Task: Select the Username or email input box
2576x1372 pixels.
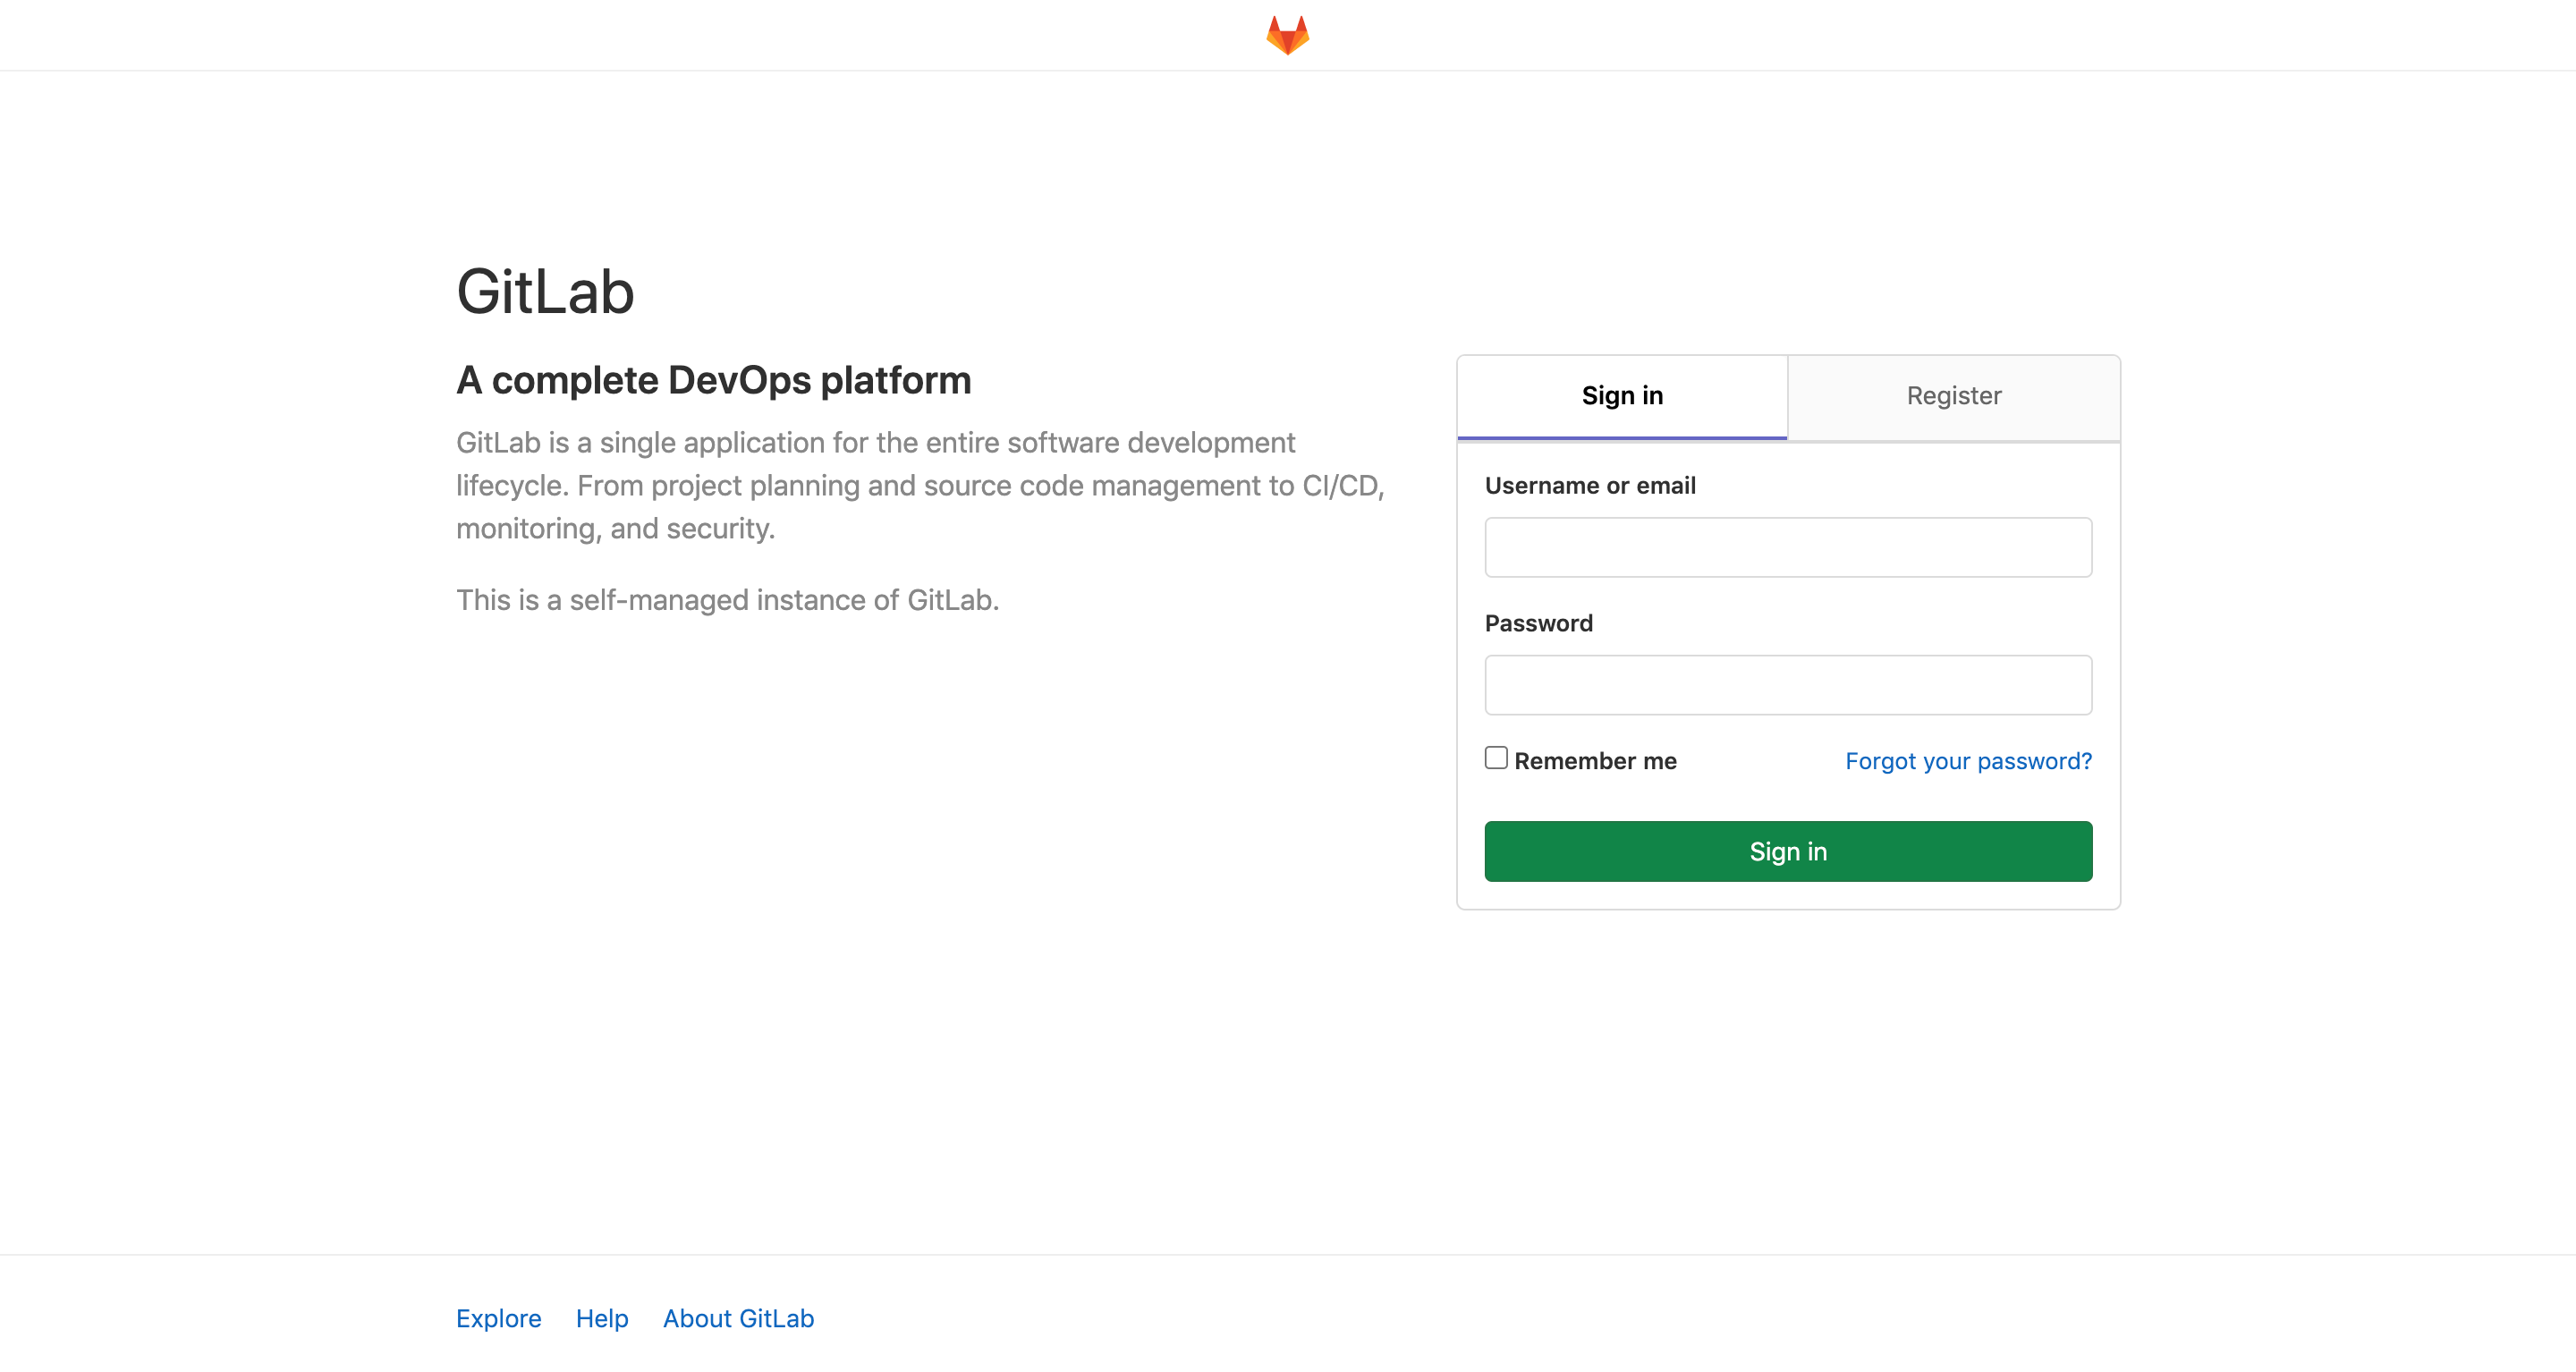Action: 1787,547
